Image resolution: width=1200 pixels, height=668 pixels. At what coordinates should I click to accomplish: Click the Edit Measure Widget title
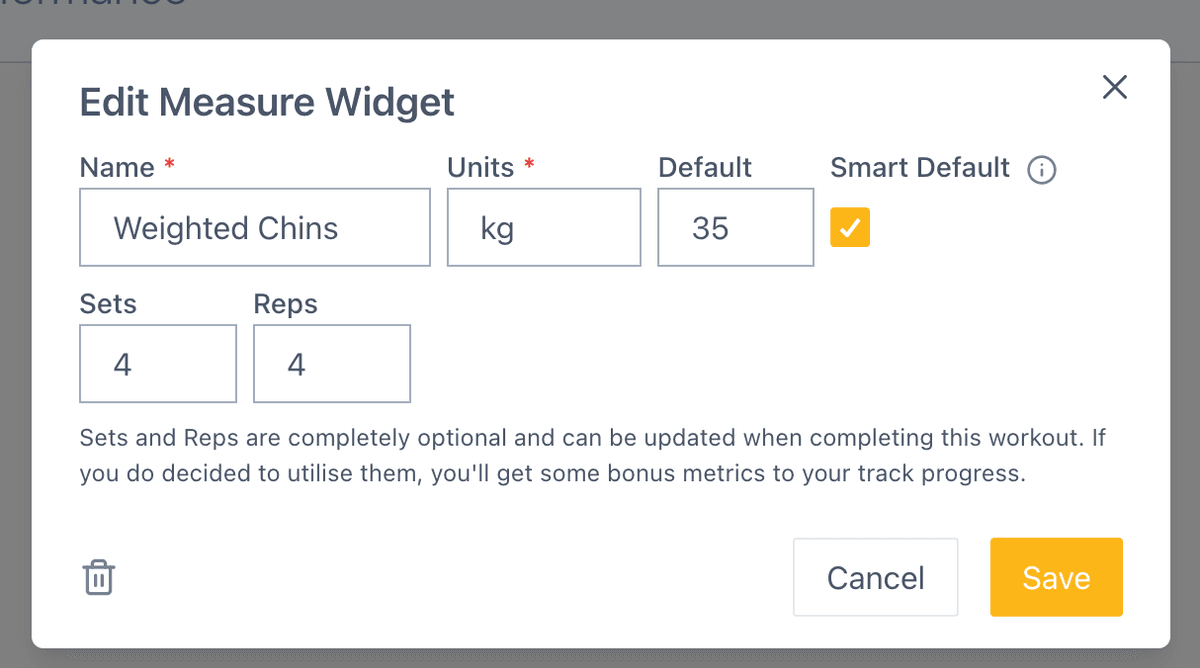click(x=266, y=102)
